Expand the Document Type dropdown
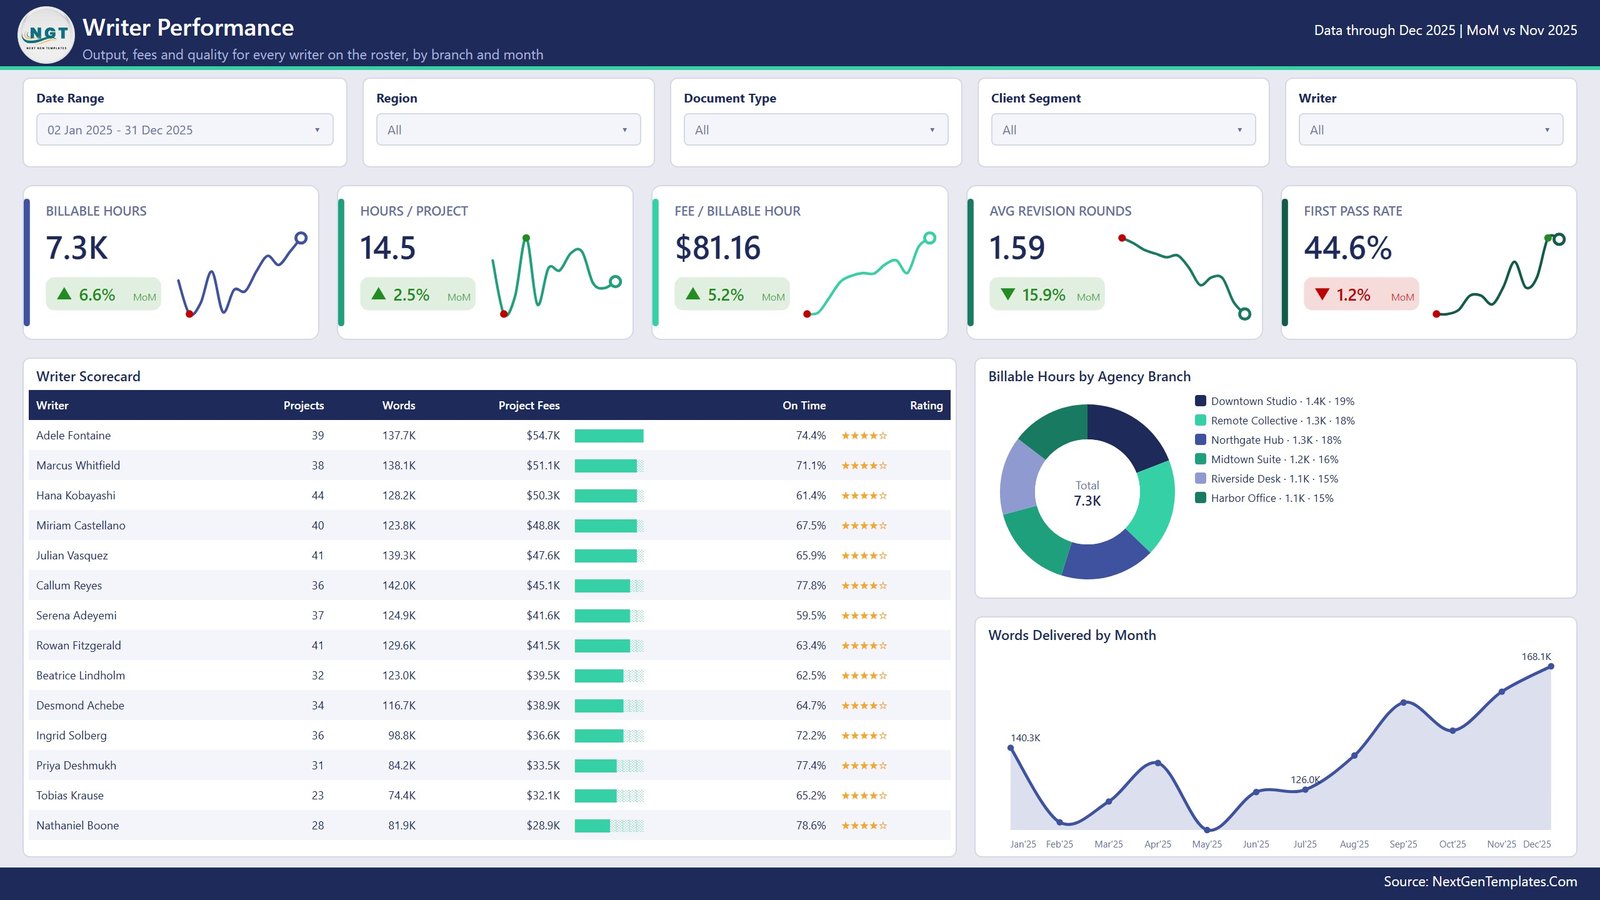Viewport: 1600px width, 900px height. tap(816, 130)
